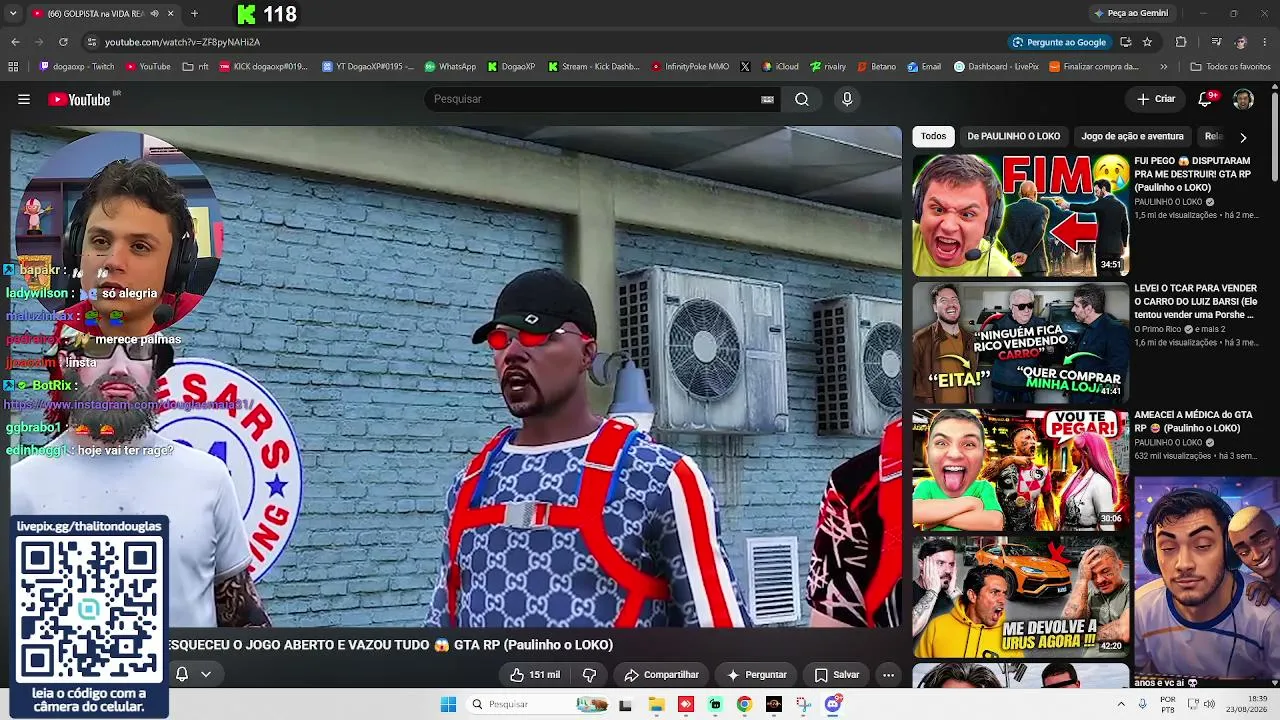Click the YouTube search magnifier button
The image size is (1280, 720).
pyautogui.click(x=802, y=99)
